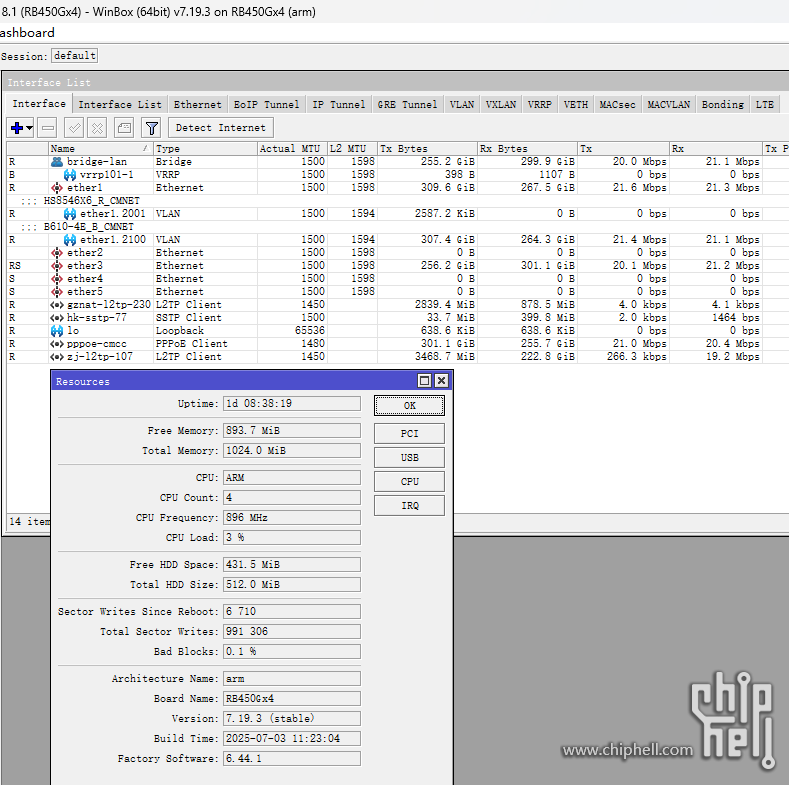Click the USB button
Image resolution: width=789 pixels, height=785 pixels.
(x=409, y=457)
